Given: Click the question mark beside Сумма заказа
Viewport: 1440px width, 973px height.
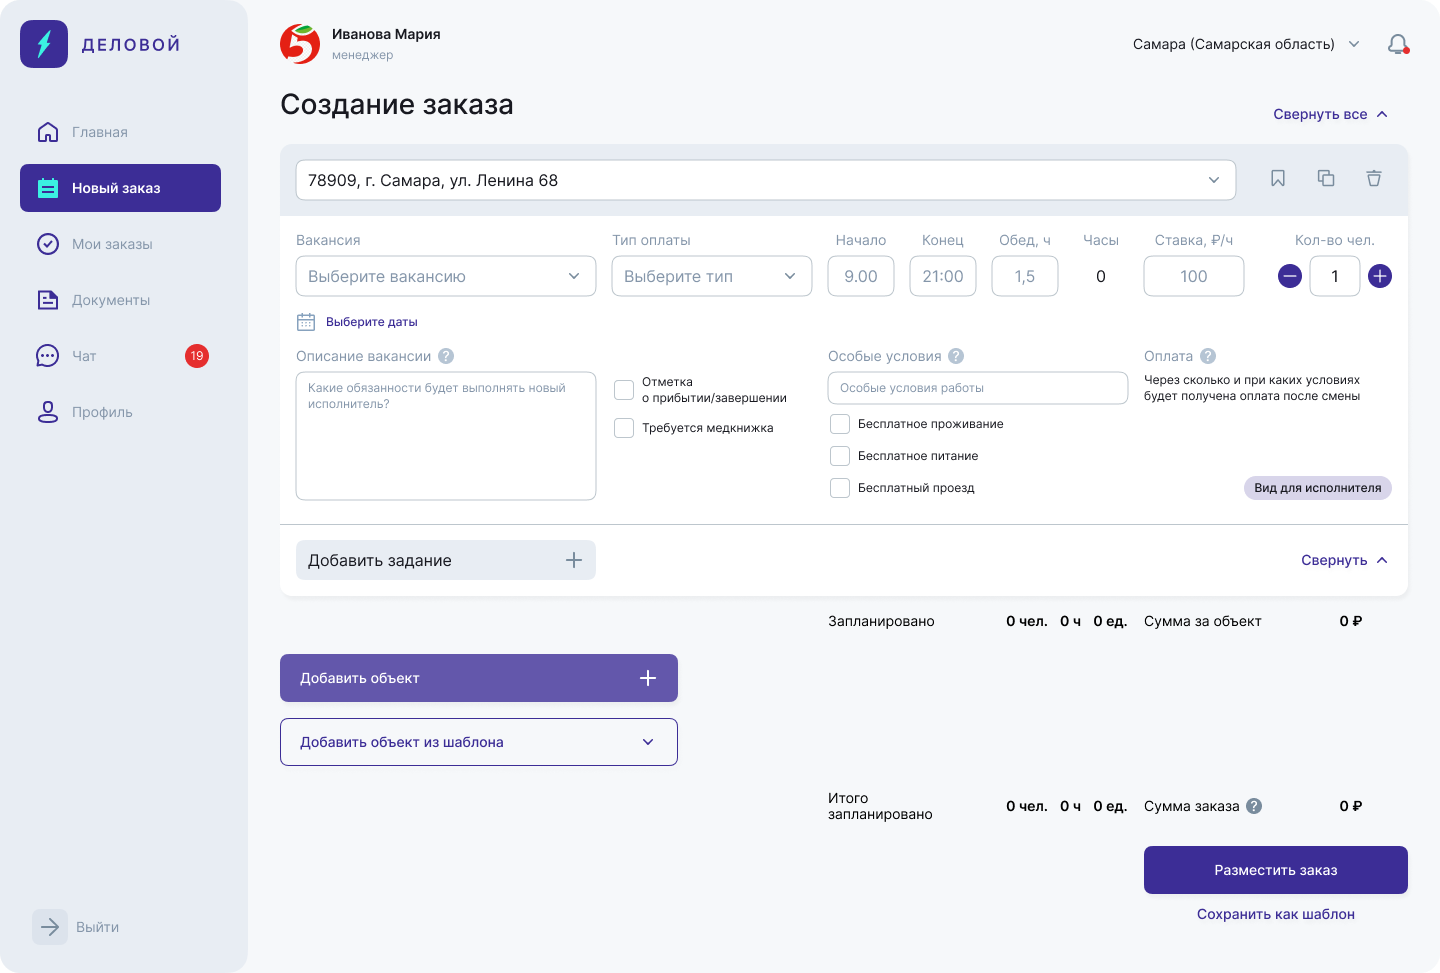Looking at the screenshot, I should point(1254,806).
